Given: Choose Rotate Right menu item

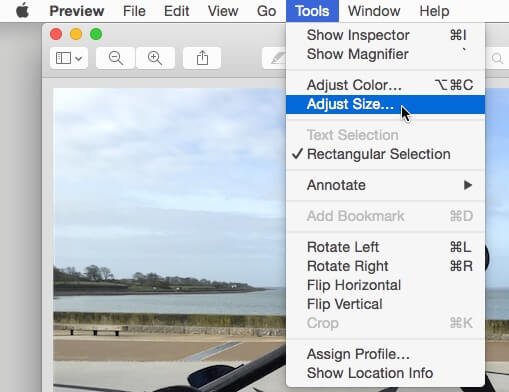Looking at the screenshot, I should point(385,266).
